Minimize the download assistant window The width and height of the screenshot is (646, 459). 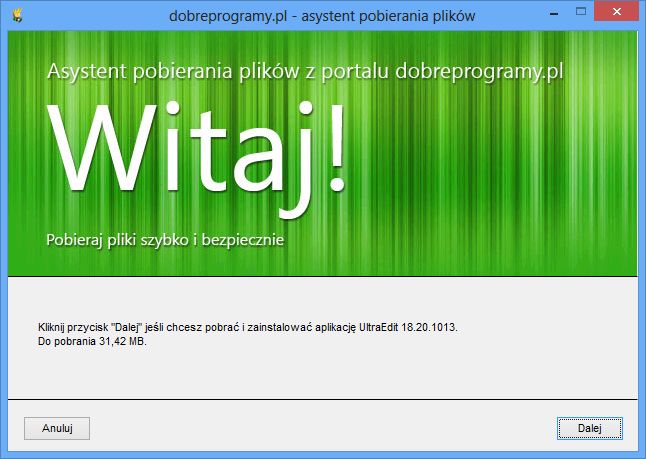coord(554,13)
